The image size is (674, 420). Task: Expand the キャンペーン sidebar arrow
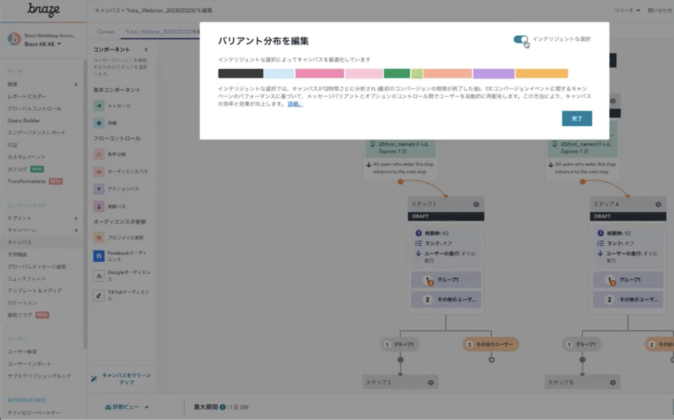[x=76, y=230]
